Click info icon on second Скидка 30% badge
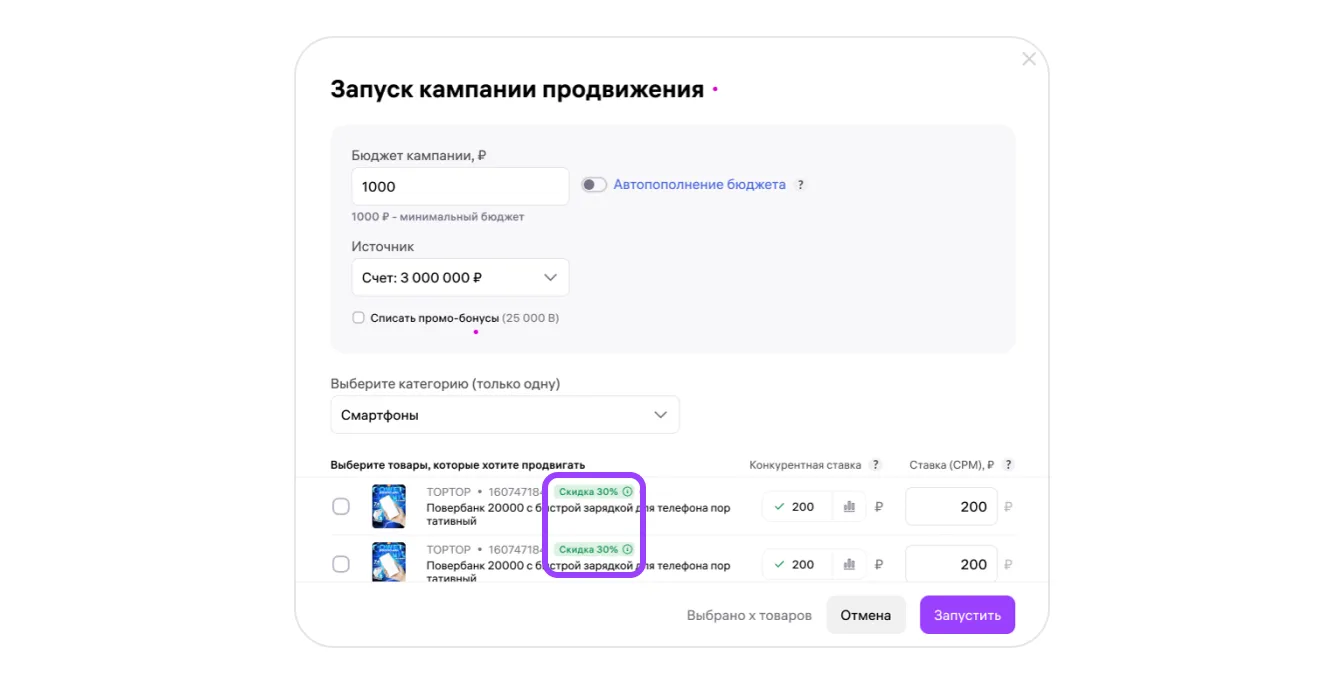Viewport: 1344px width, 684px height. coord(627,550)
